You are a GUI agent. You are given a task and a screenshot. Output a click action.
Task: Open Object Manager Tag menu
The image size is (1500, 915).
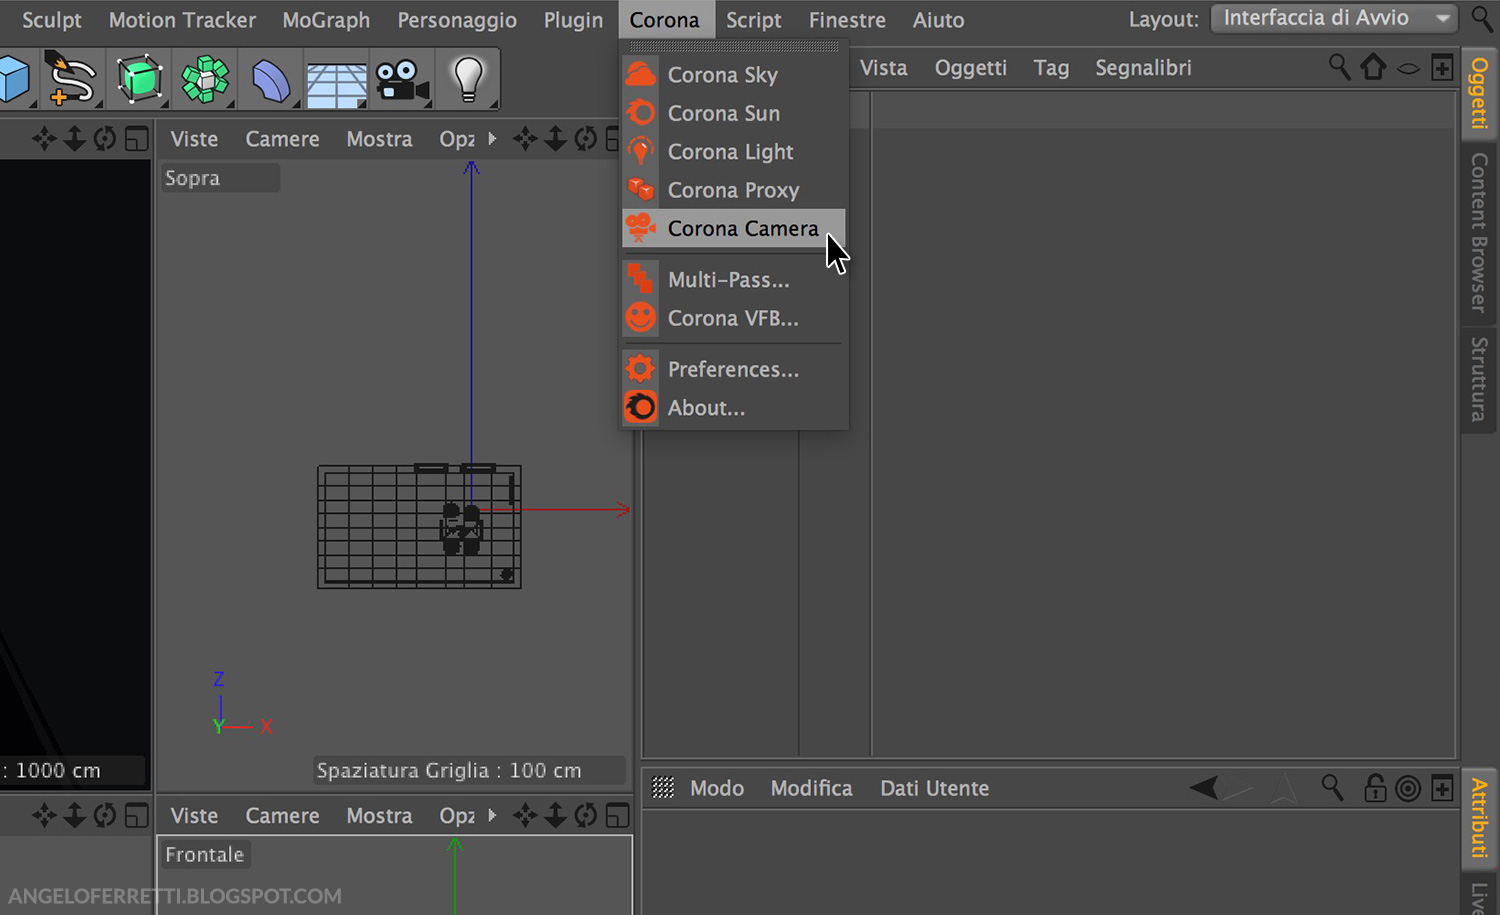tap(1051, 68)
